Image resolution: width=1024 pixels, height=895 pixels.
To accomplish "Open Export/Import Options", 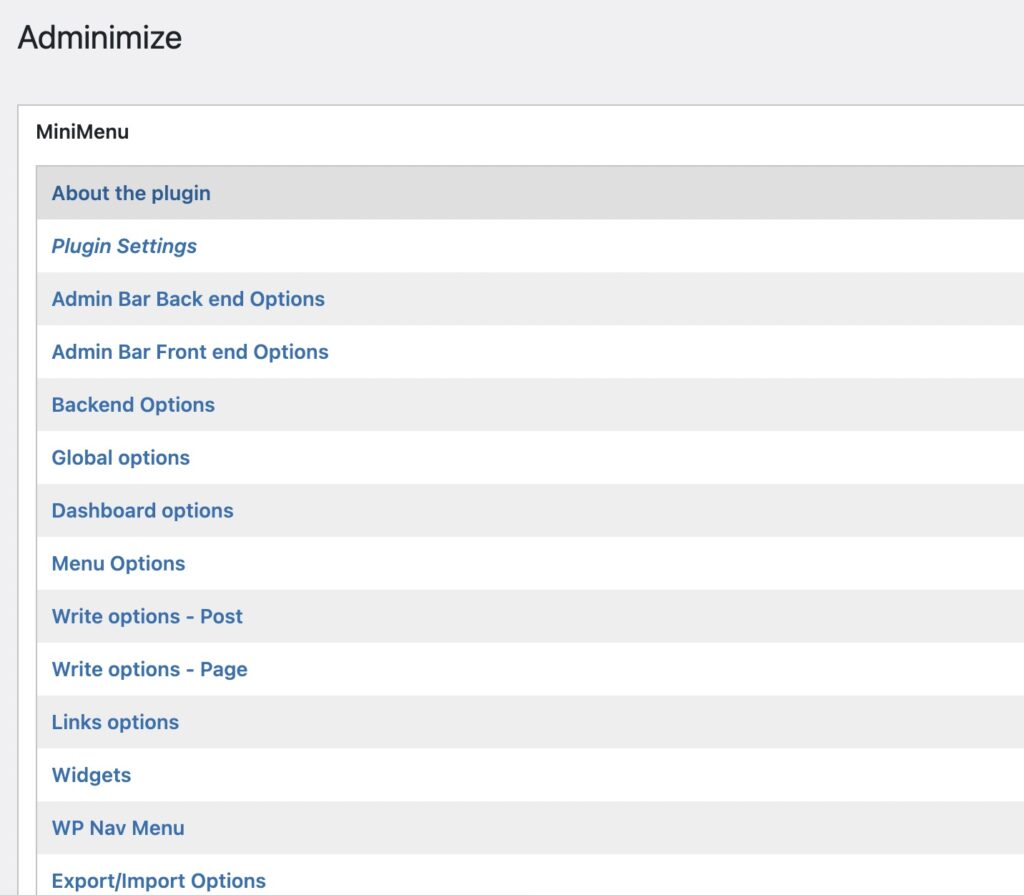I will (x=158, y=881).
